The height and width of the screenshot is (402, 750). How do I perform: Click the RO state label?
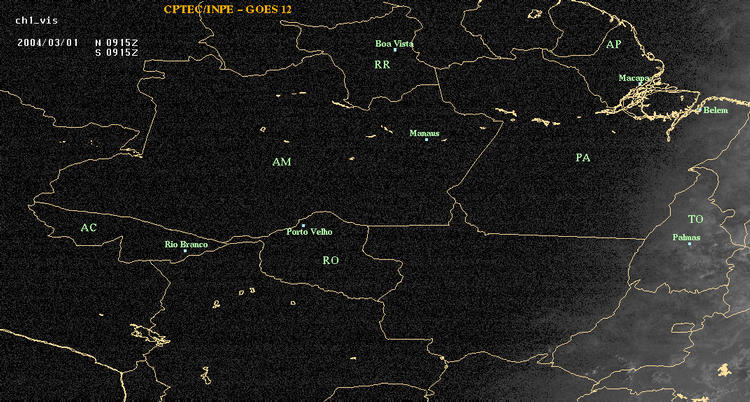tap(331, 260)
